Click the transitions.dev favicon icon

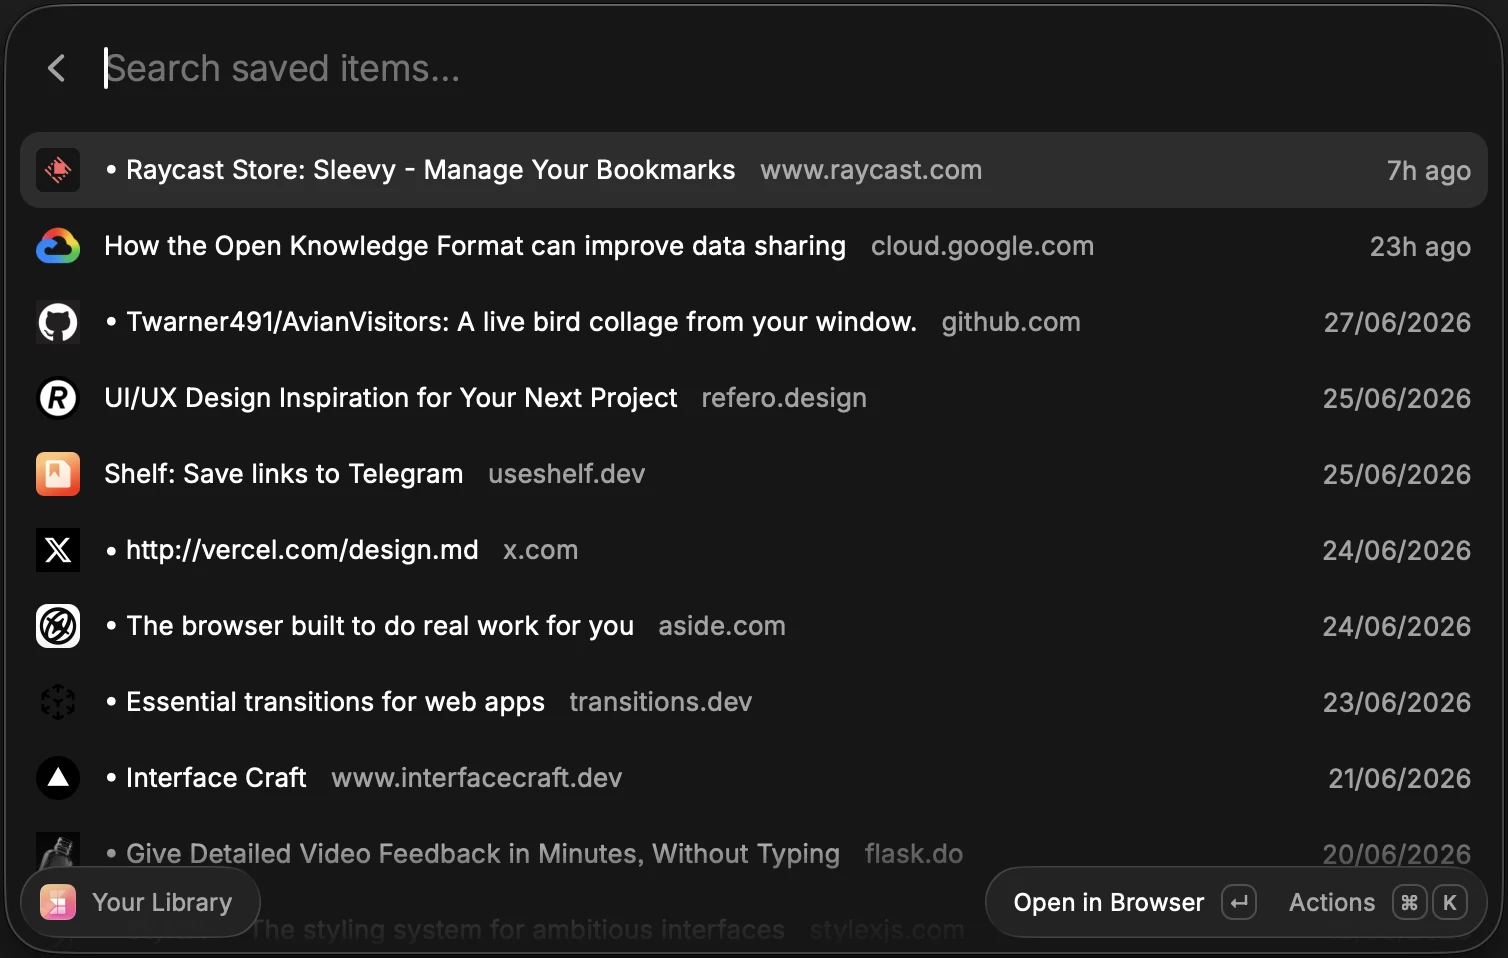pyautogui.click(x=58, y=702)
